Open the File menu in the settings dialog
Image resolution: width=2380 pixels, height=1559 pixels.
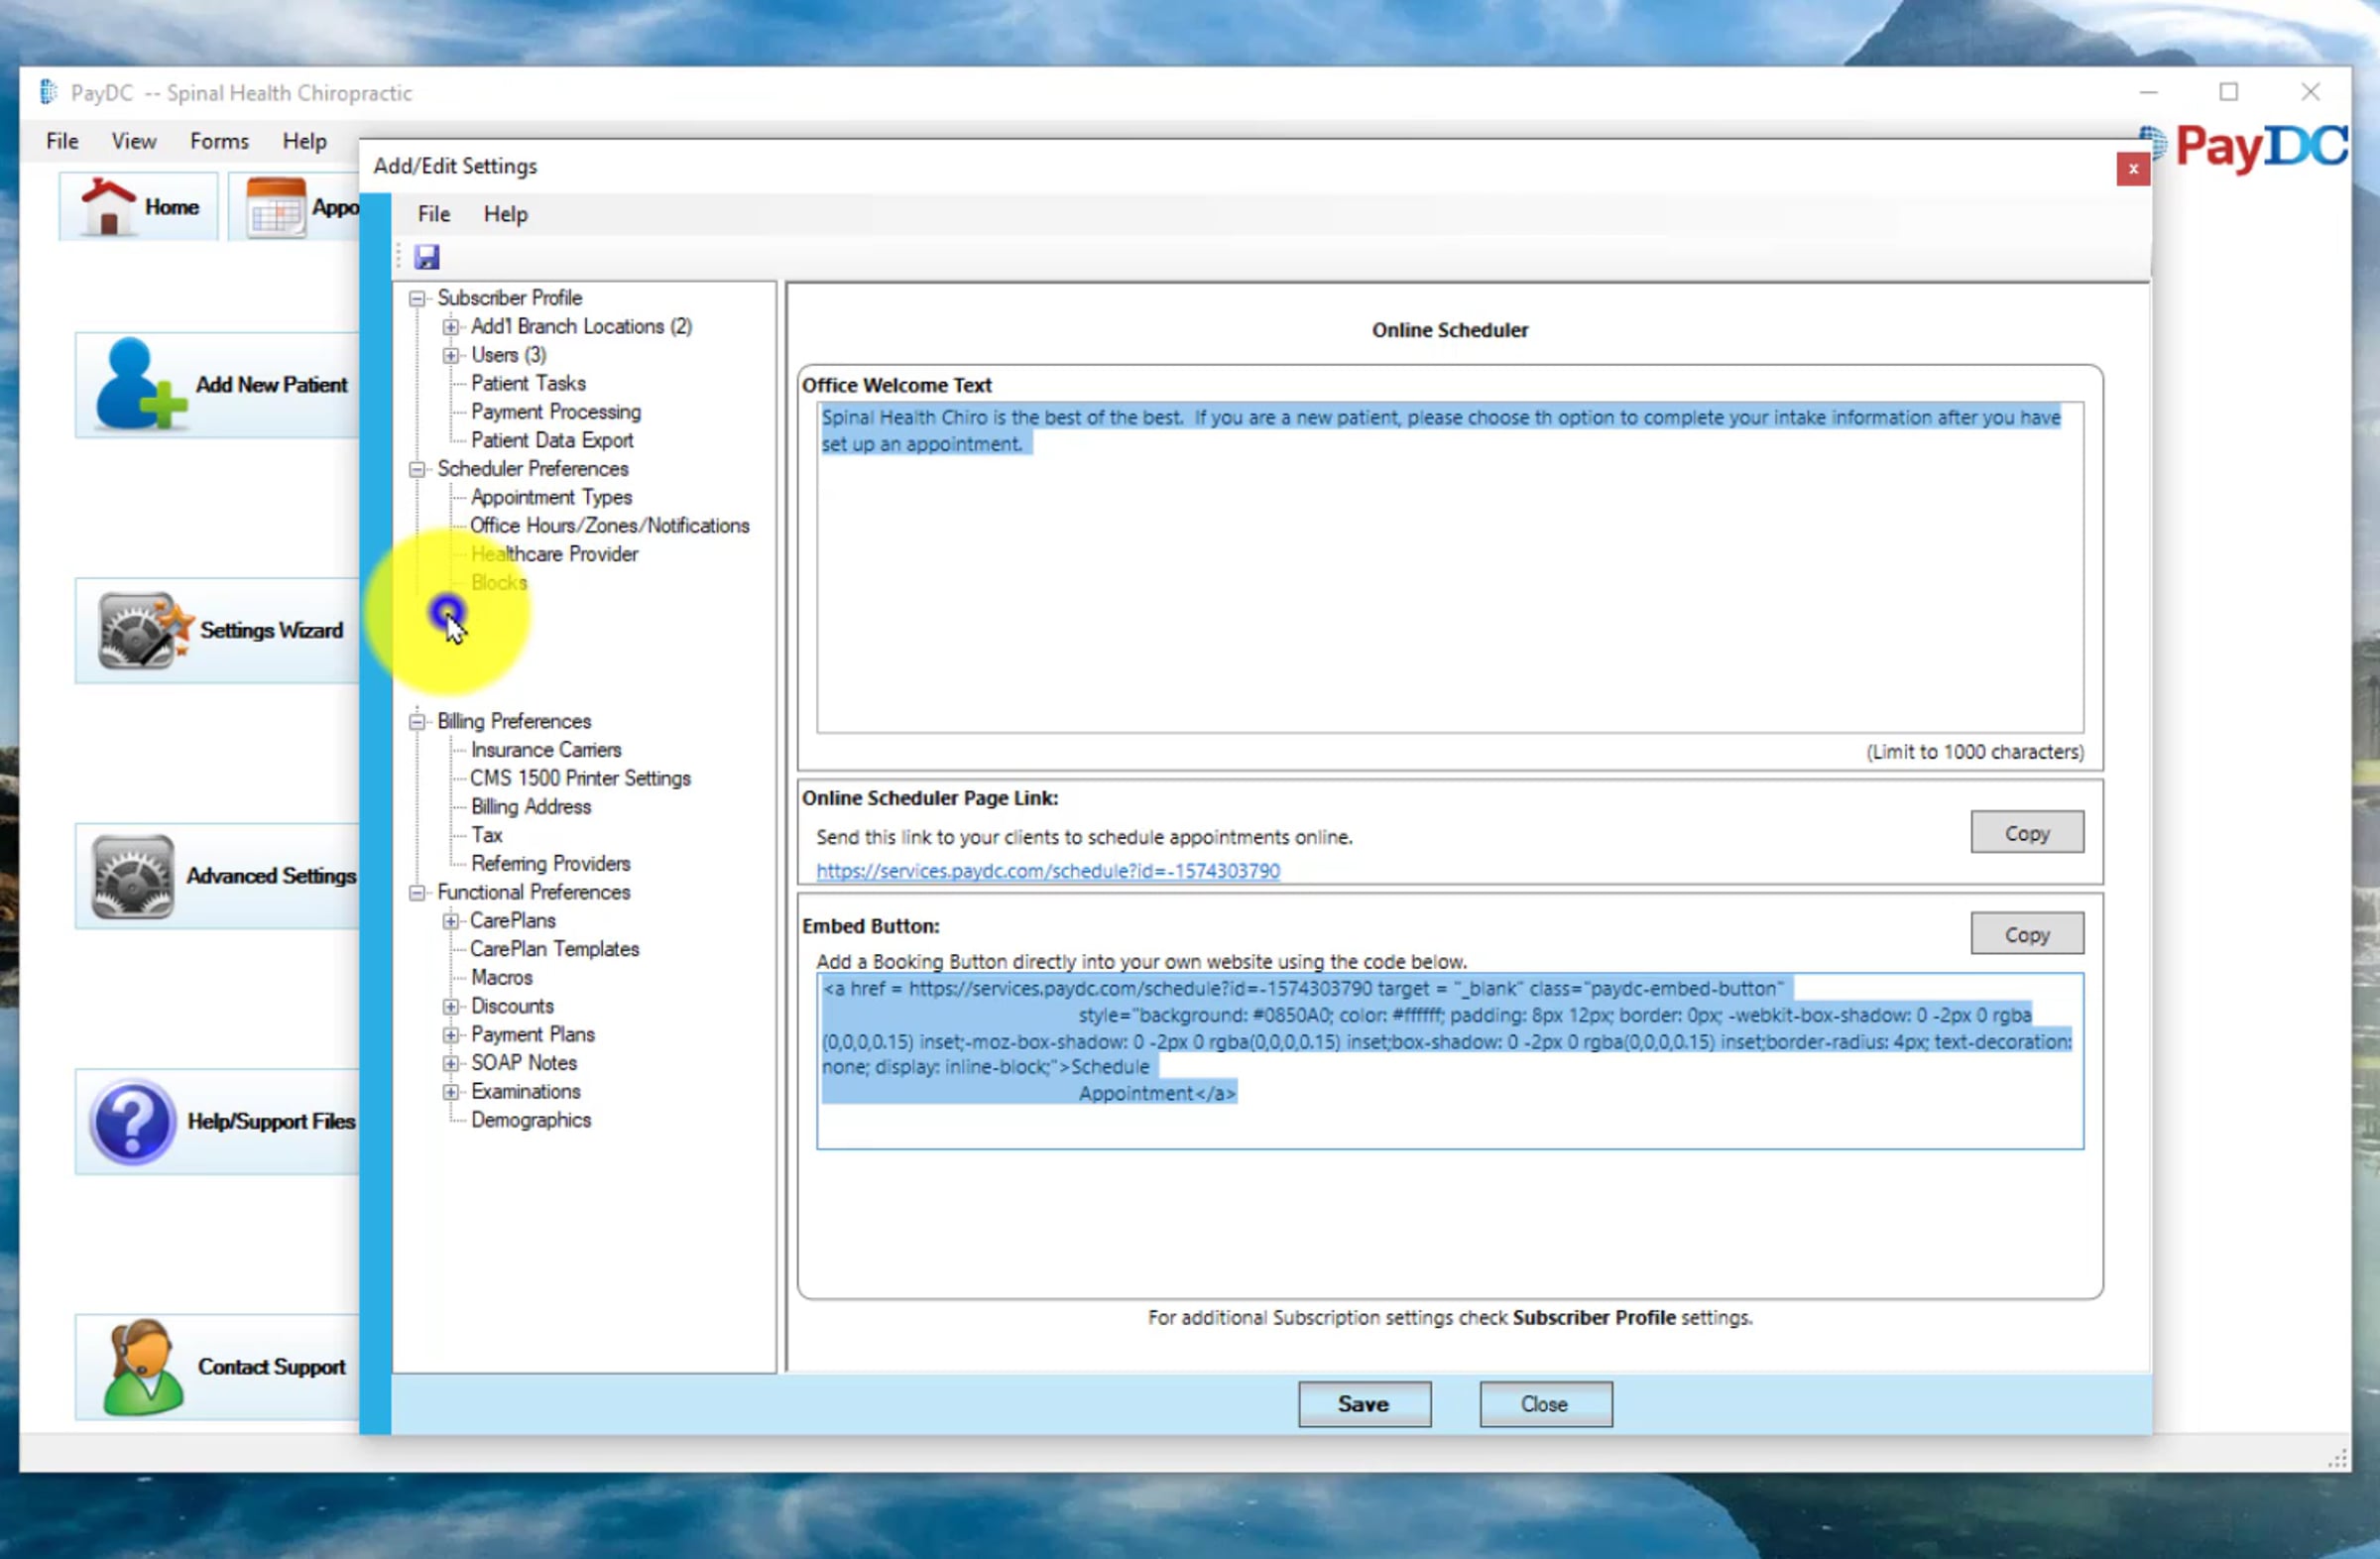pos(433,214)
